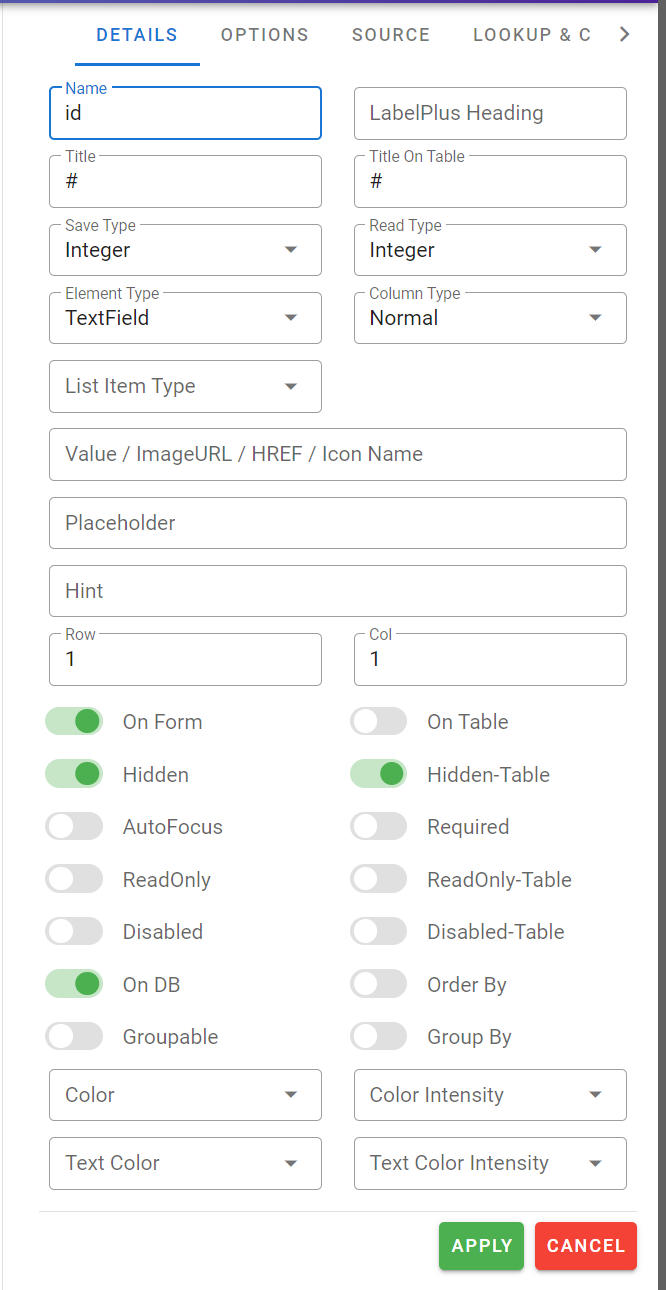Click the red Cancel button
666x1290 pixels.
[585, 1246]
